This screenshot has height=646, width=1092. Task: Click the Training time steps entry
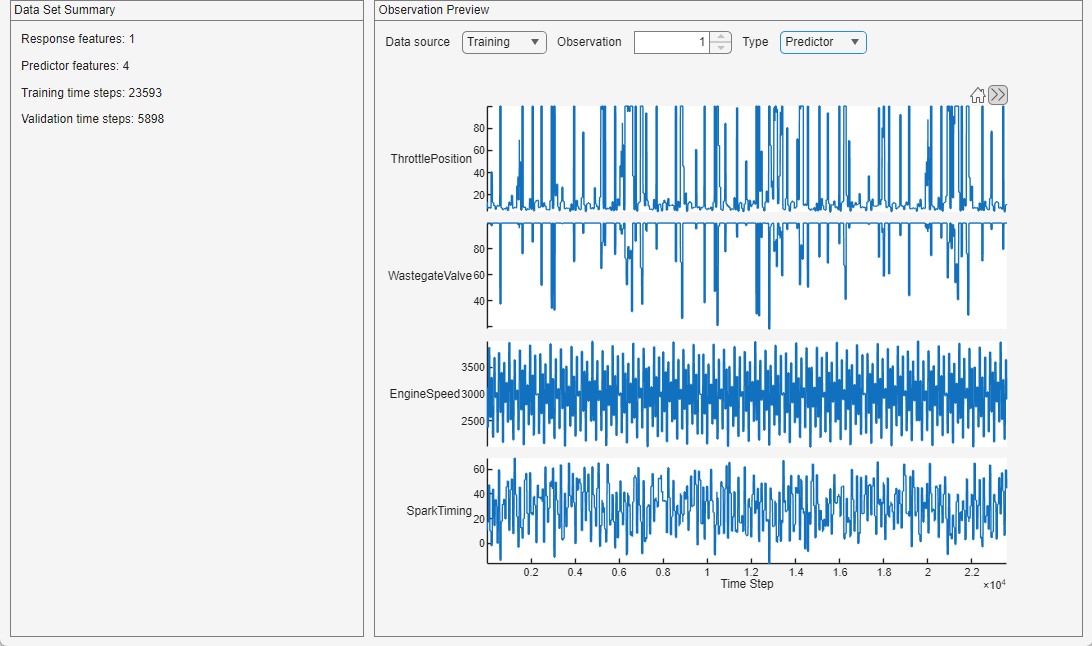click(91, 91)
